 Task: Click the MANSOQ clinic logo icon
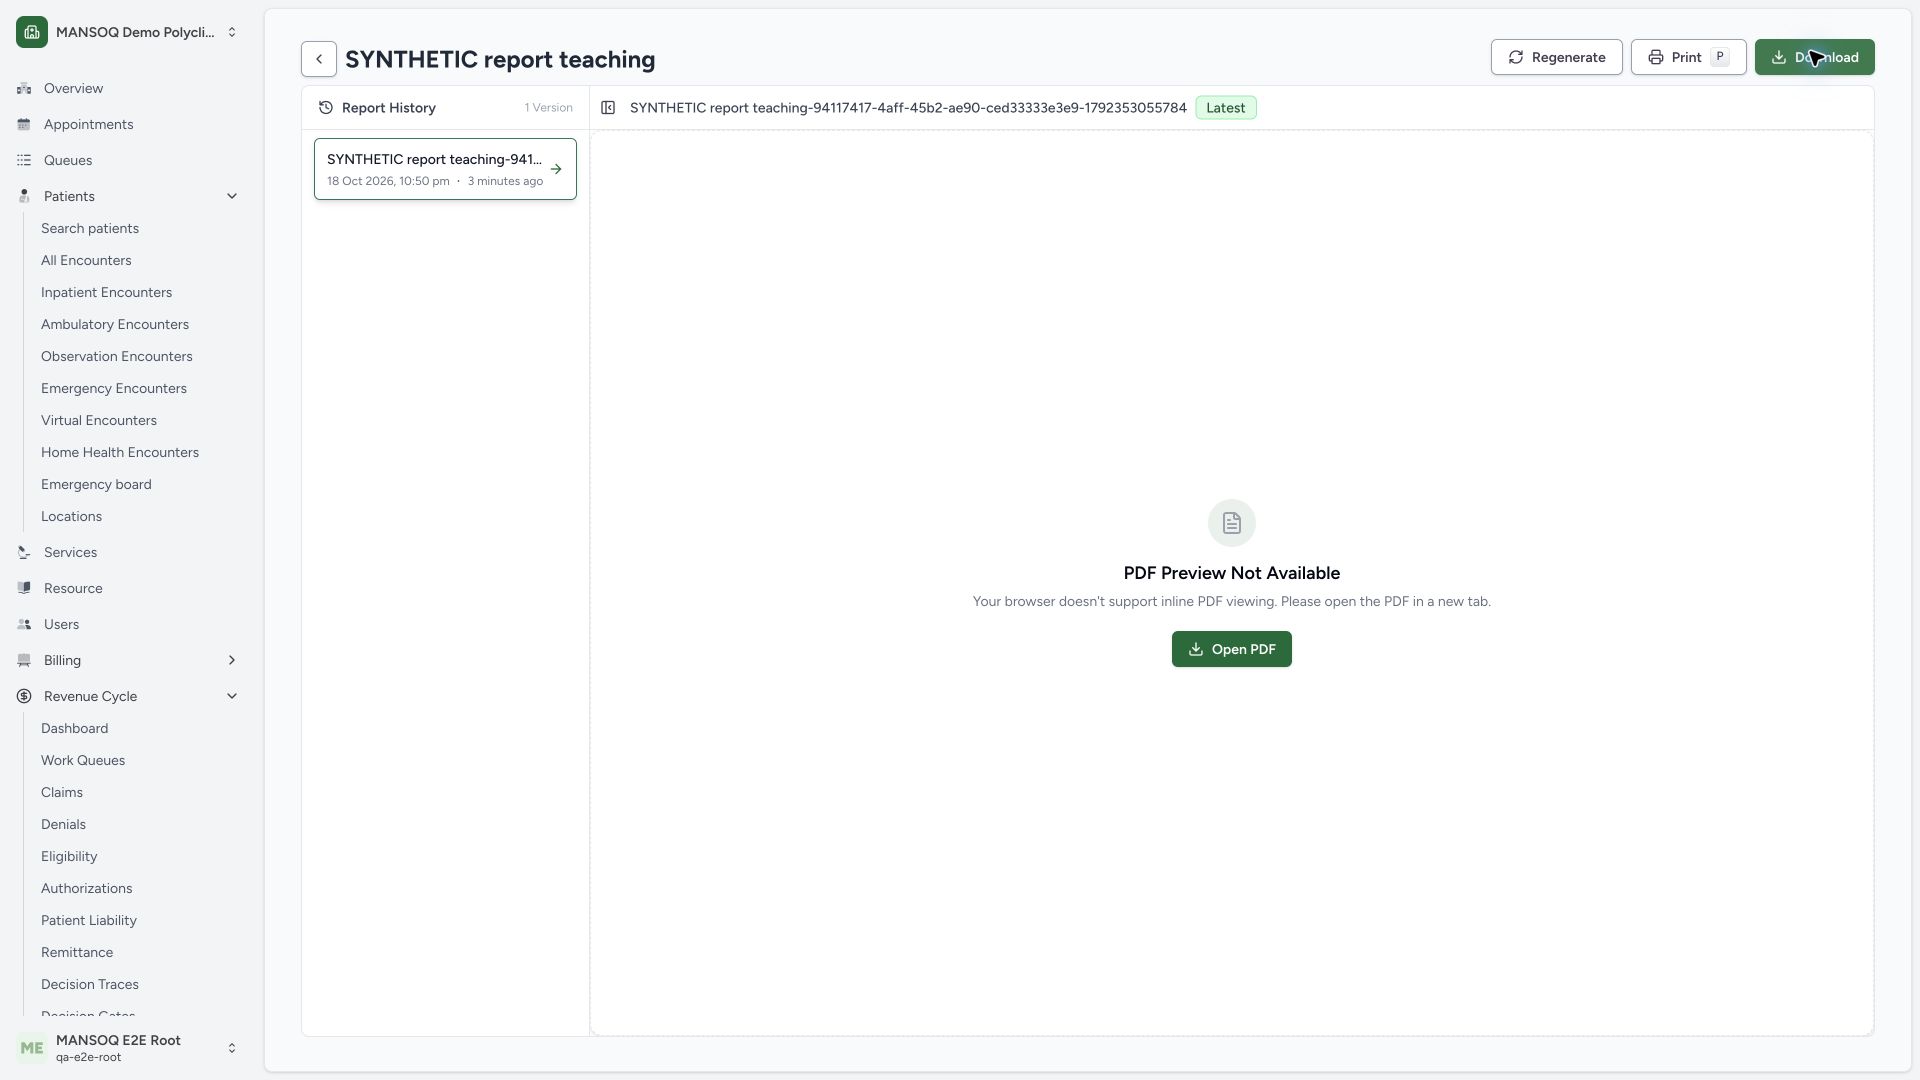[x=32, y=32]
